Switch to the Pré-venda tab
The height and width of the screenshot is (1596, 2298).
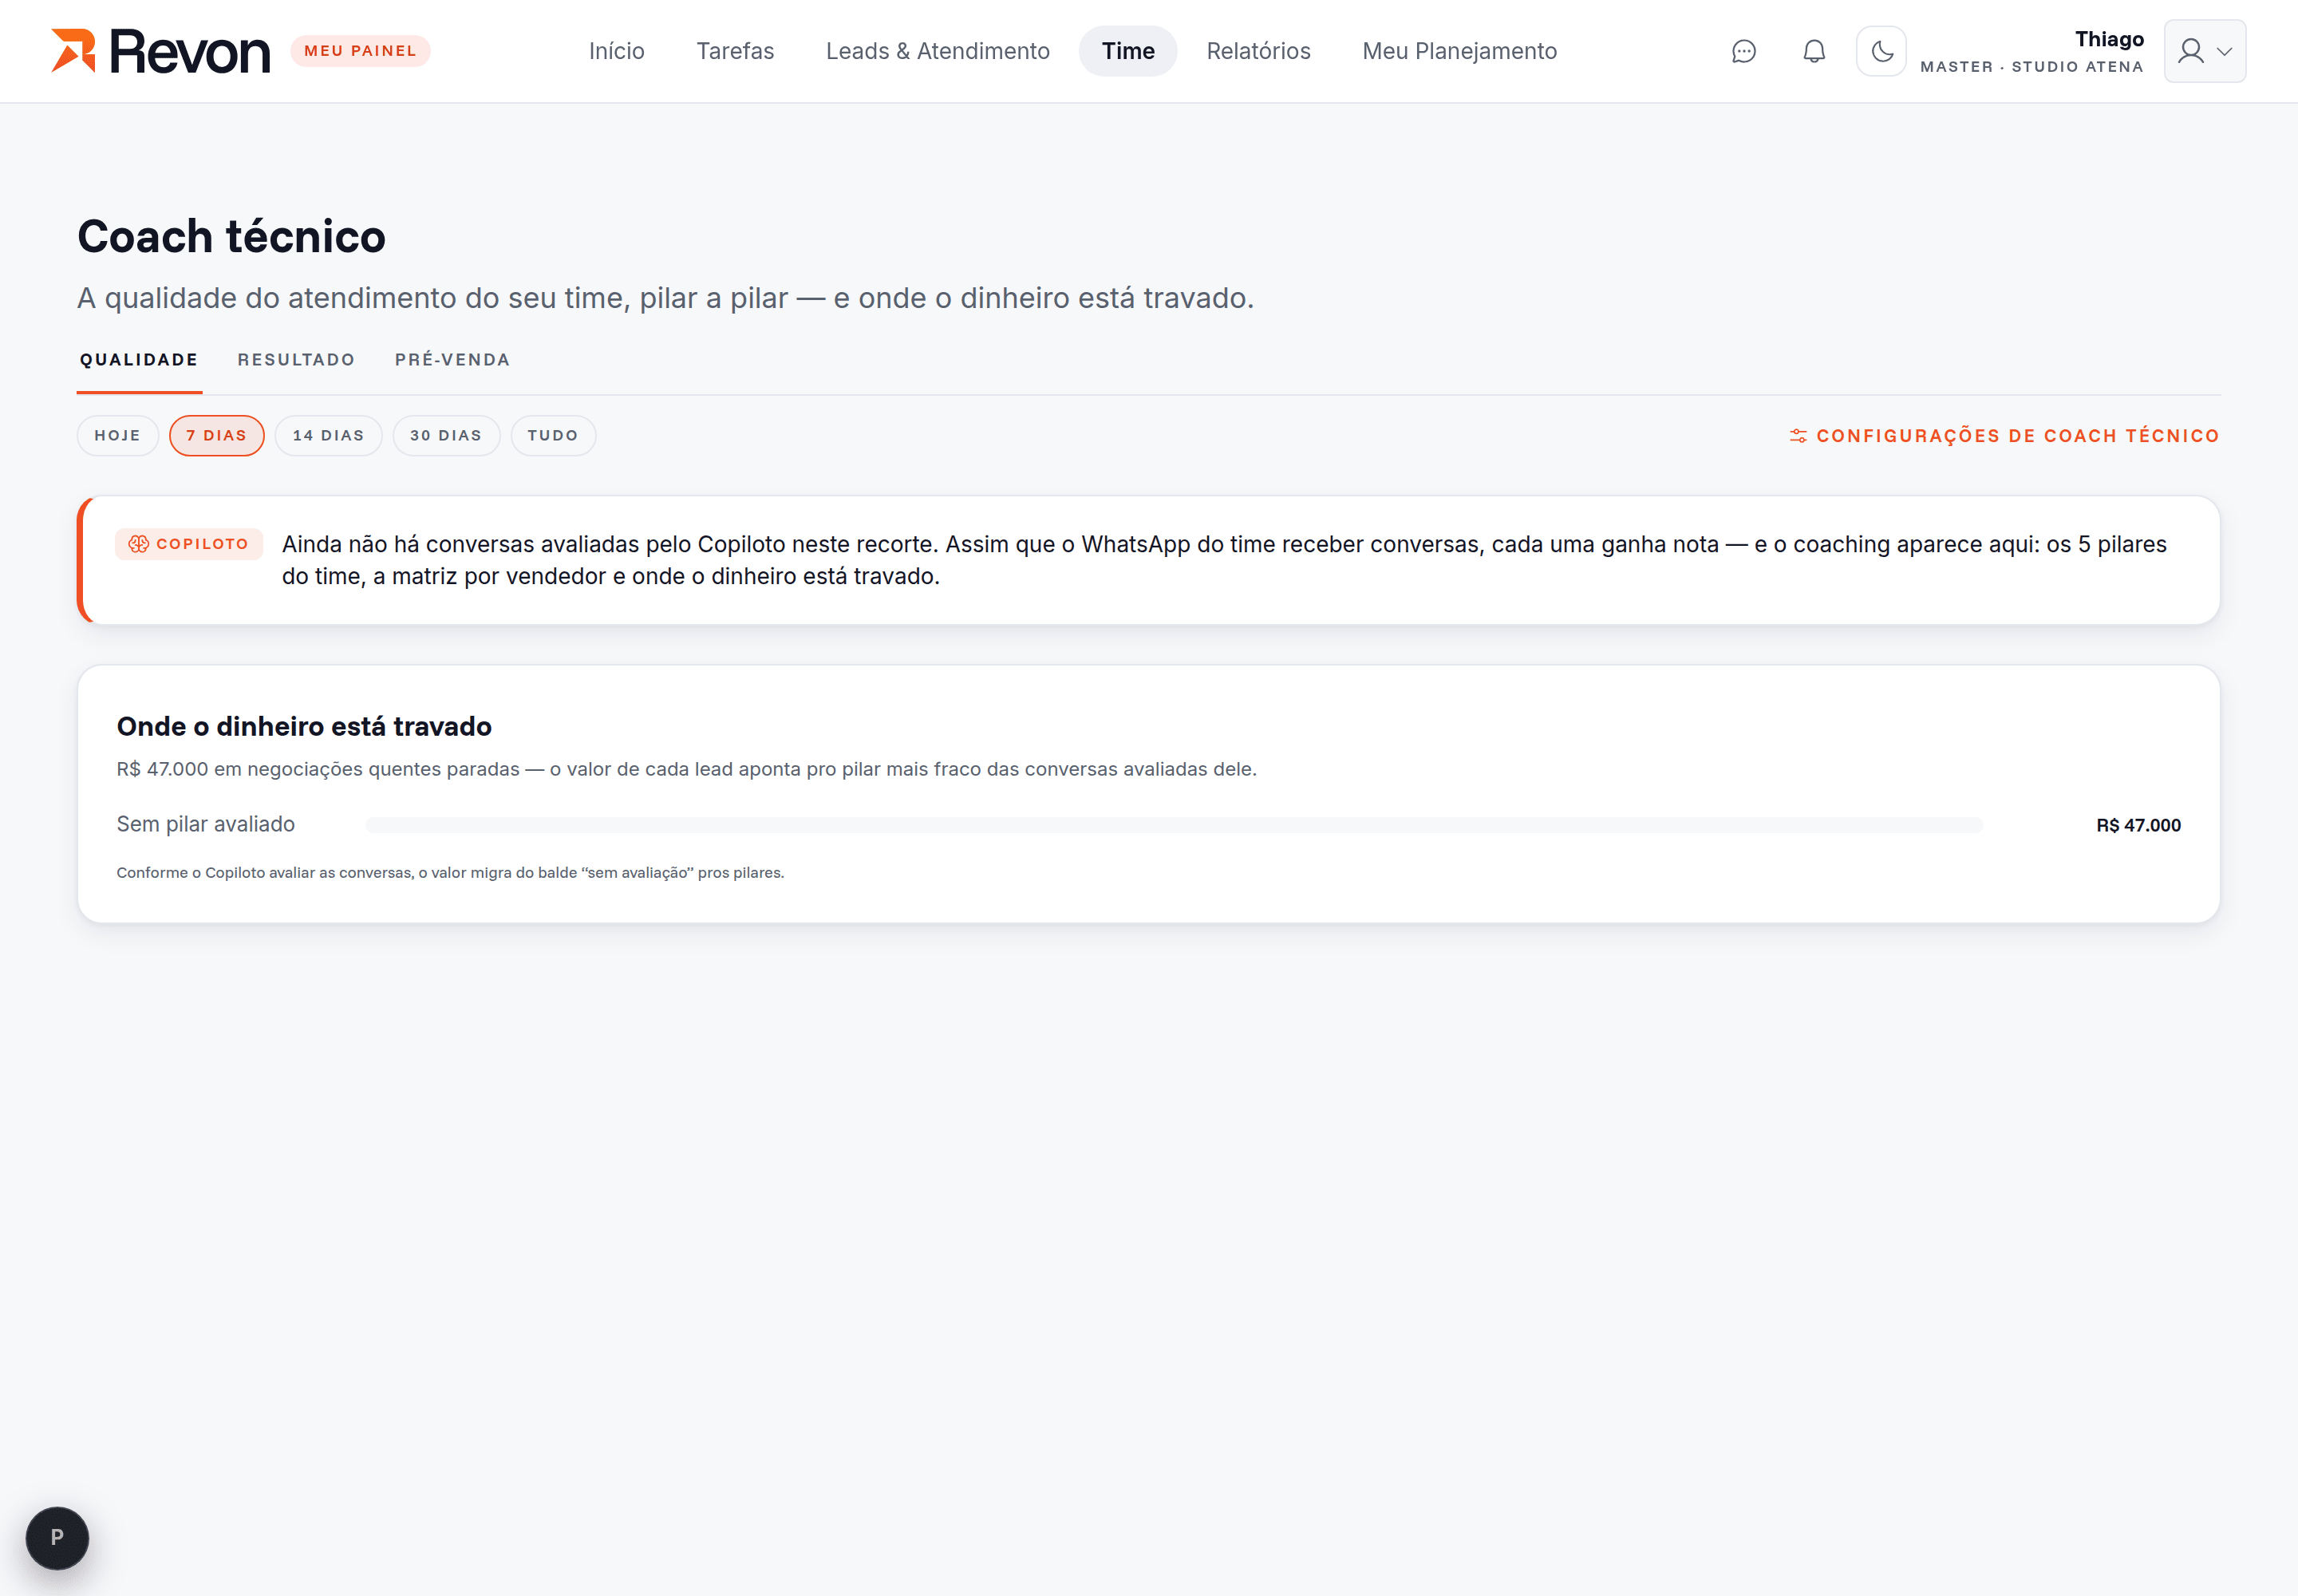click(x=452, y=360)
